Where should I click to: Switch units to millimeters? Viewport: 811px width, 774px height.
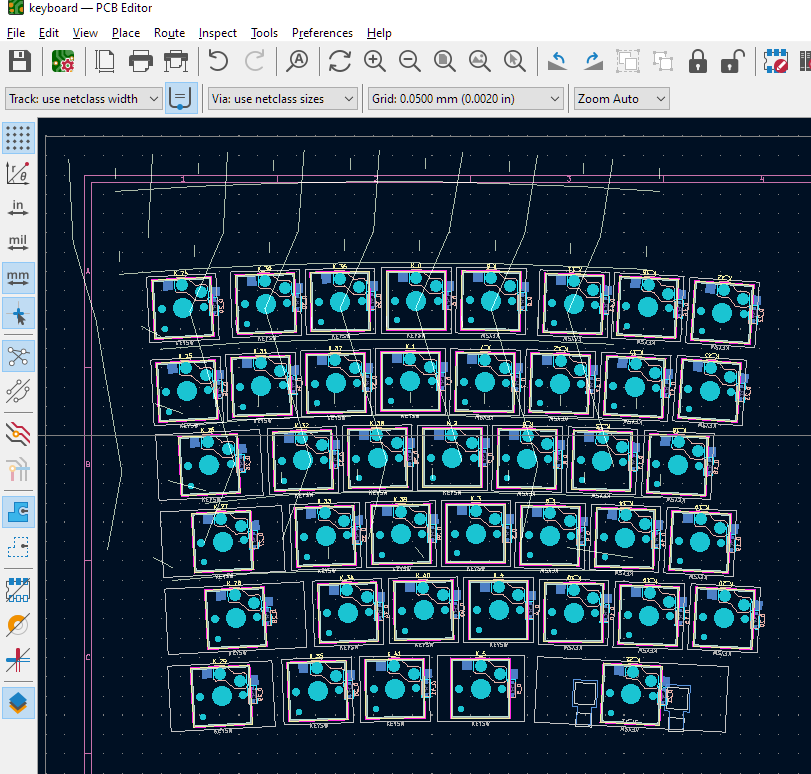point(19,278)
